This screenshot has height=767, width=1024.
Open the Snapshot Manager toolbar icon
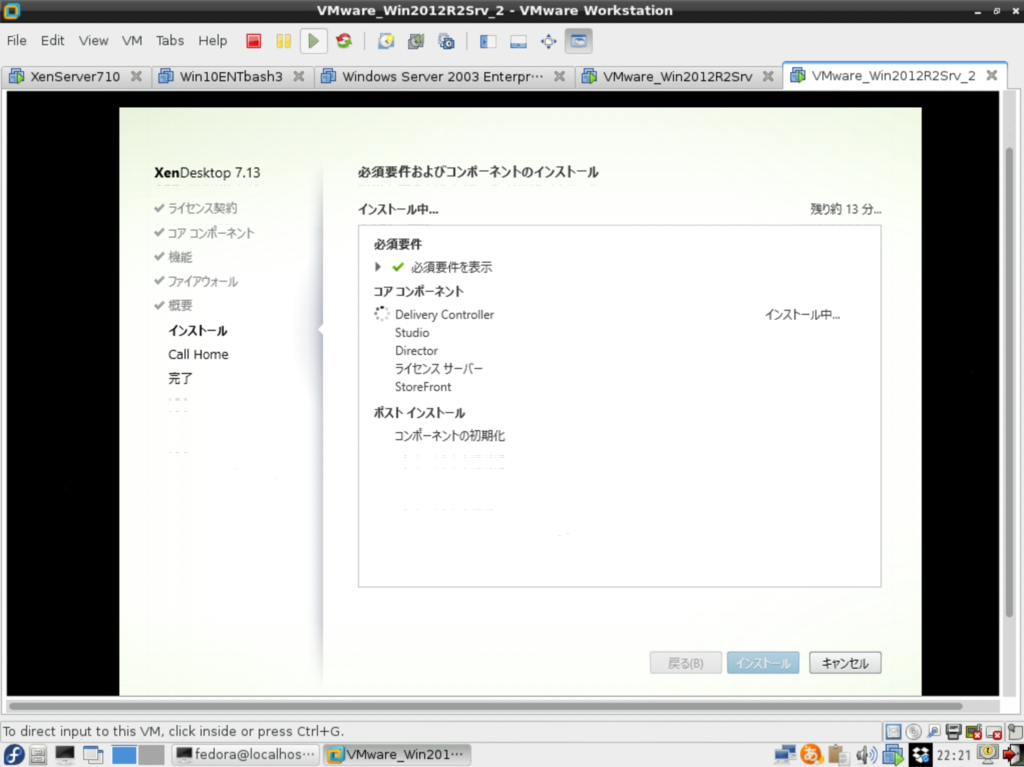447,41
